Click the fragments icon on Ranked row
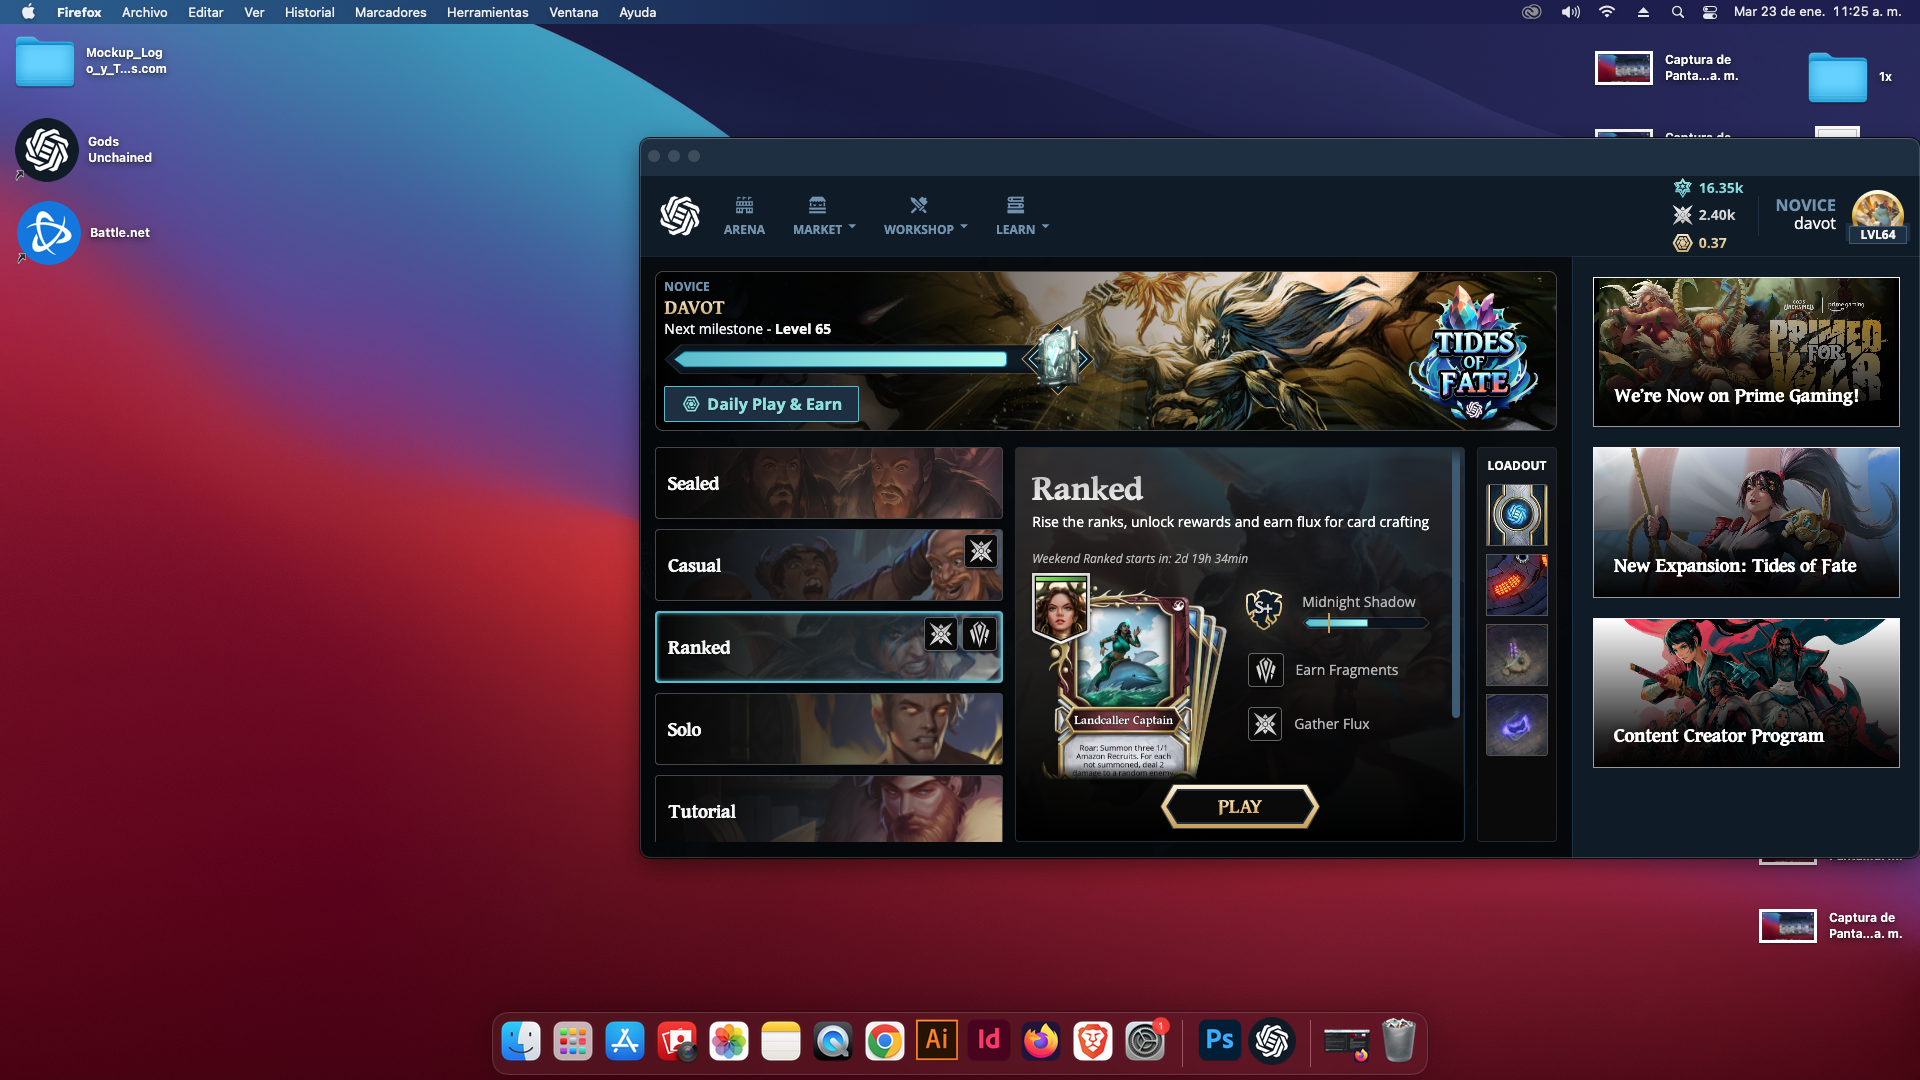1920x1080 pixels. click(980, 634)
